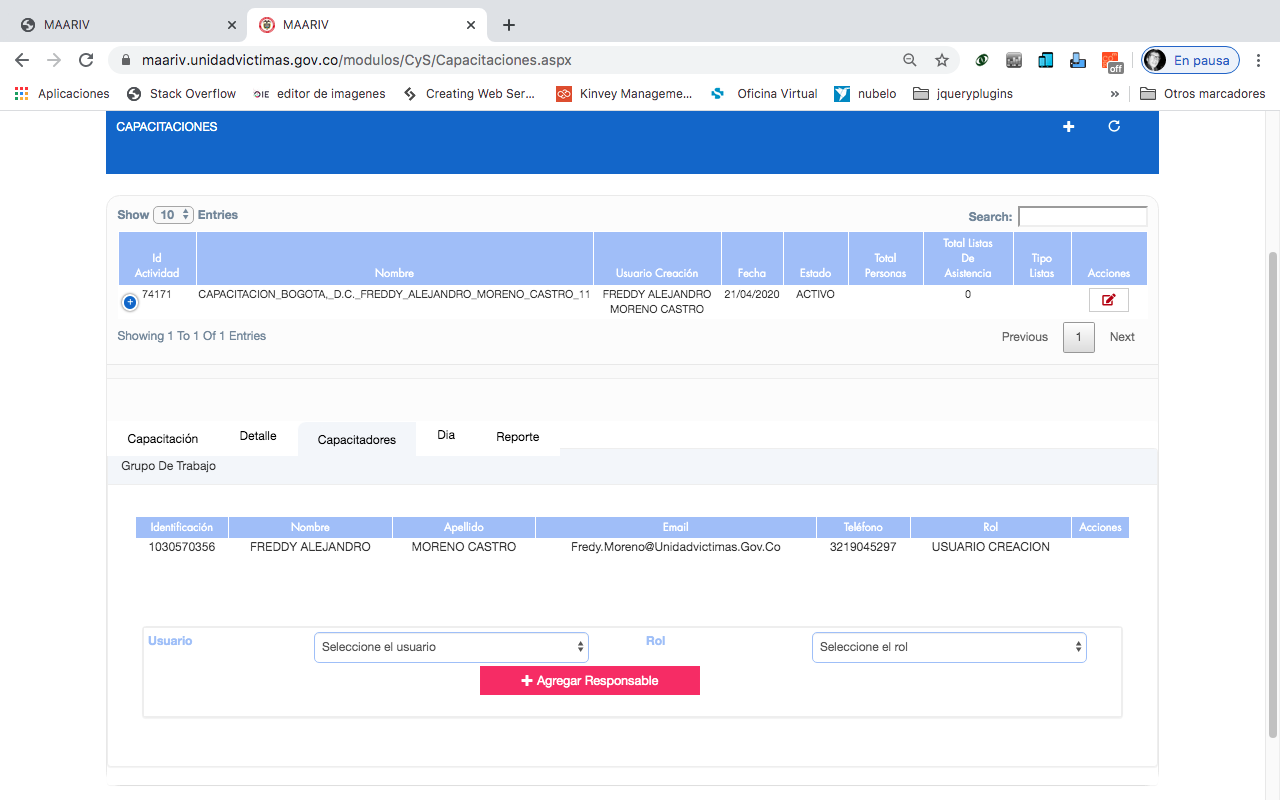Click the address bar URL
The height and width of the screenshot is (800, 1280).
click(x=357, y=60)
